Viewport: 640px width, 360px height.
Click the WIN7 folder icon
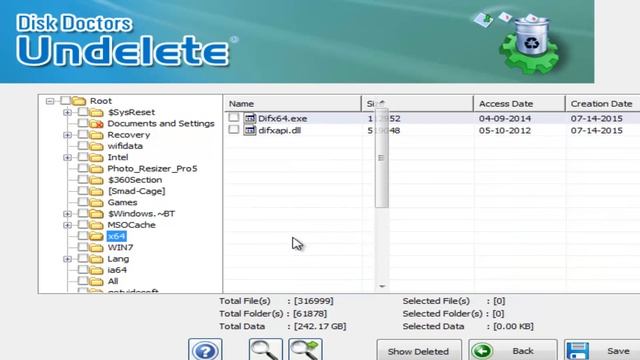click(x=97, y=247)
